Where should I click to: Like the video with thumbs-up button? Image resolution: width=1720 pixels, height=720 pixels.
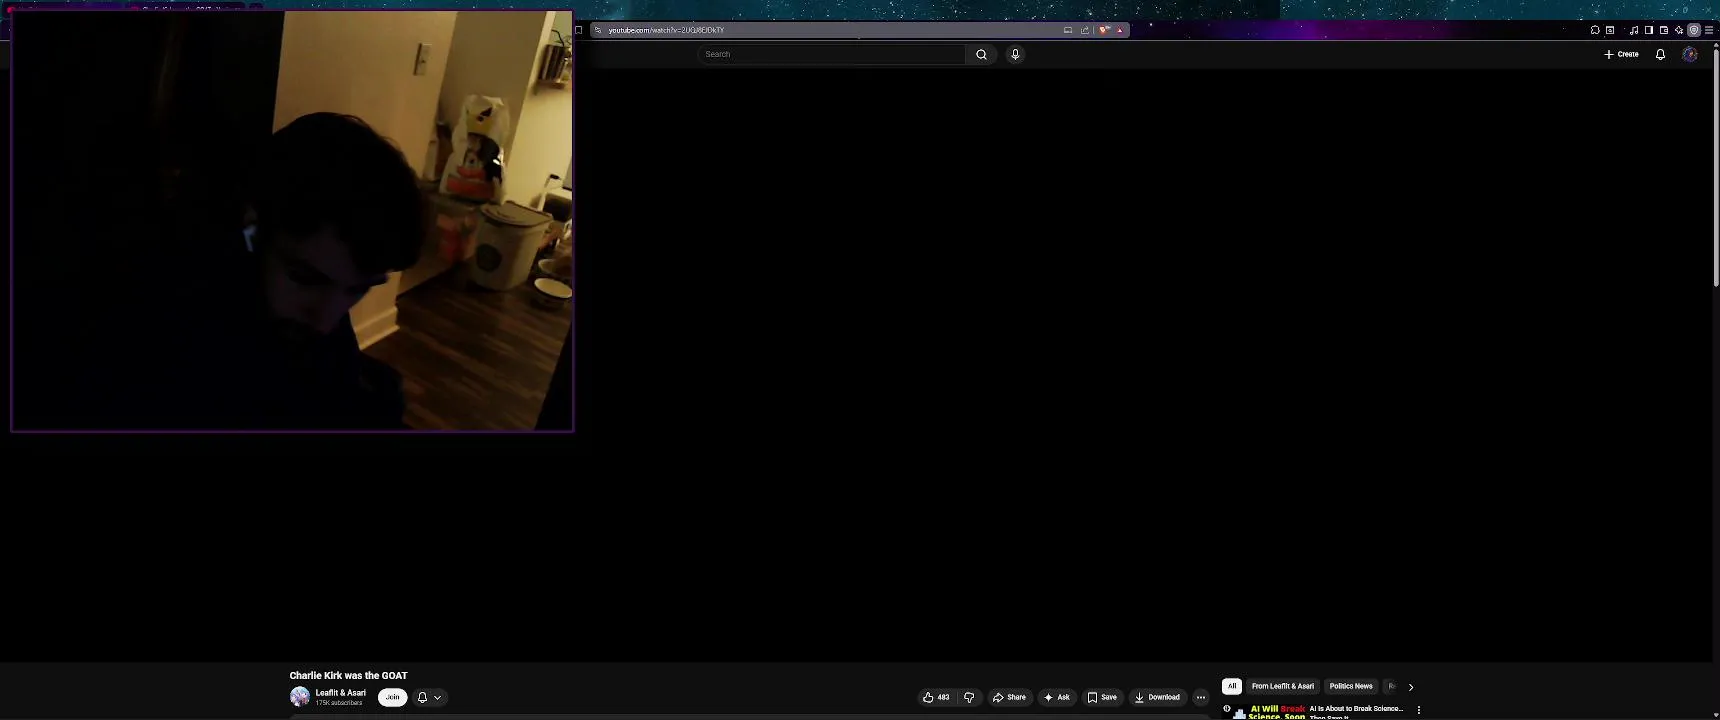click(936, 697)
